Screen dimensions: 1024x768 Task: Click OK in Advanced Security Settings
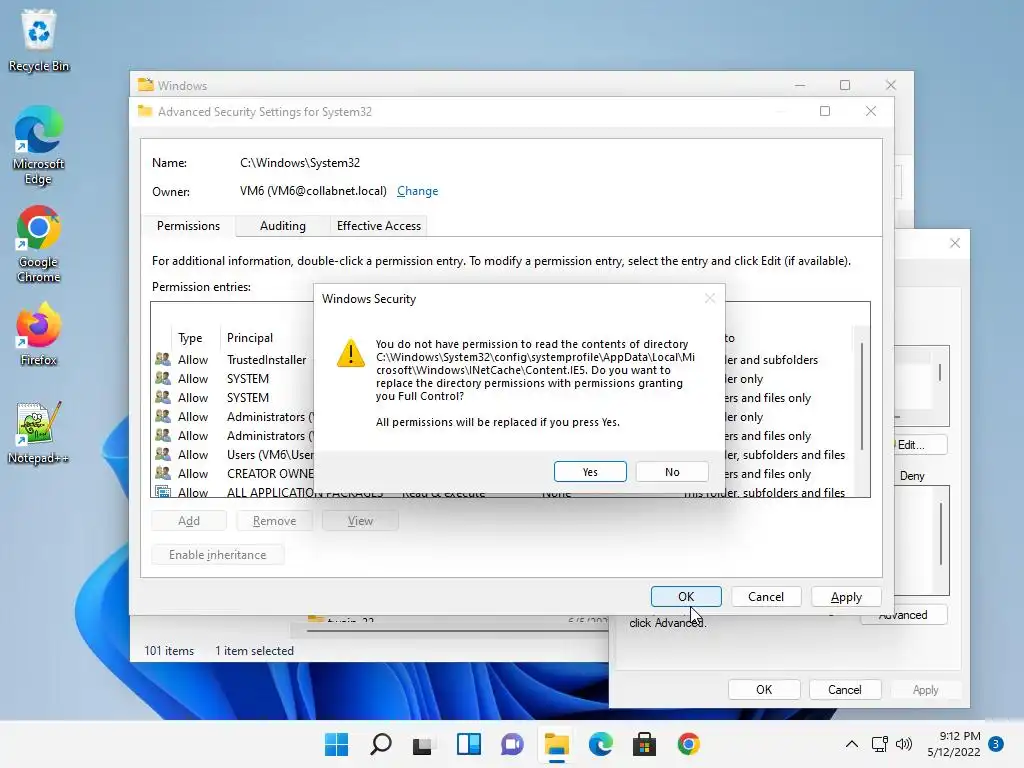(x=686, y=596)
